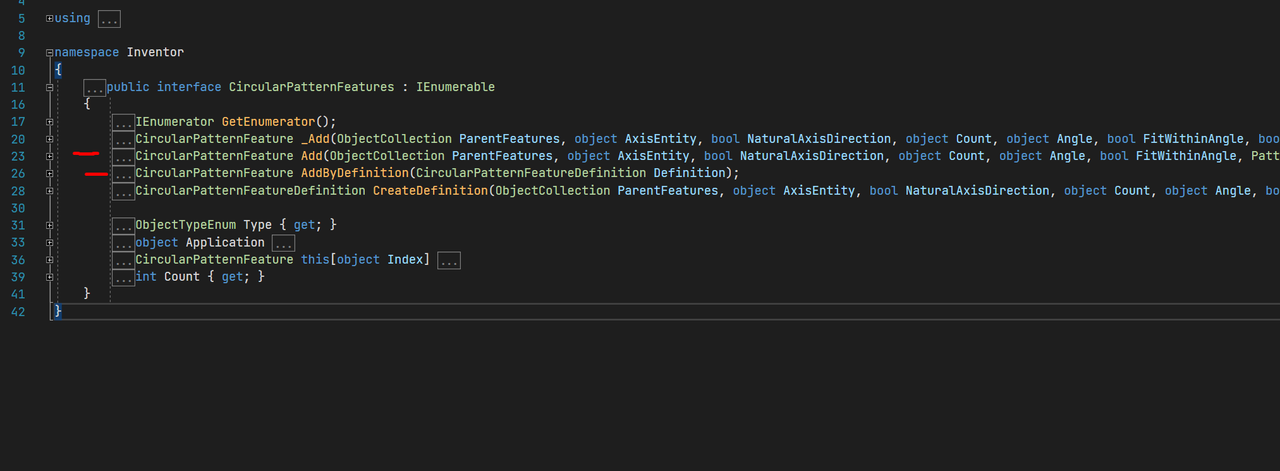The height and width of the screenshot is (471, 1280).
Task: Expand gutter toggle beside object Application line
Action: [x=50, y=242]
